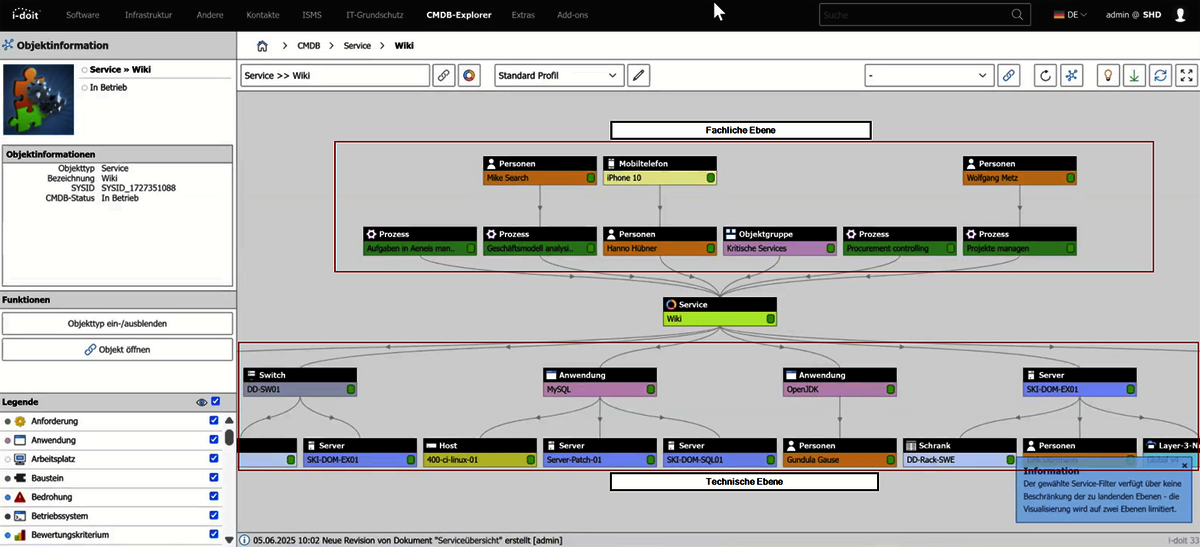Select the Kritische Services Objektgruppe node
Screen dimensions: 1200x547
point(780,240)
